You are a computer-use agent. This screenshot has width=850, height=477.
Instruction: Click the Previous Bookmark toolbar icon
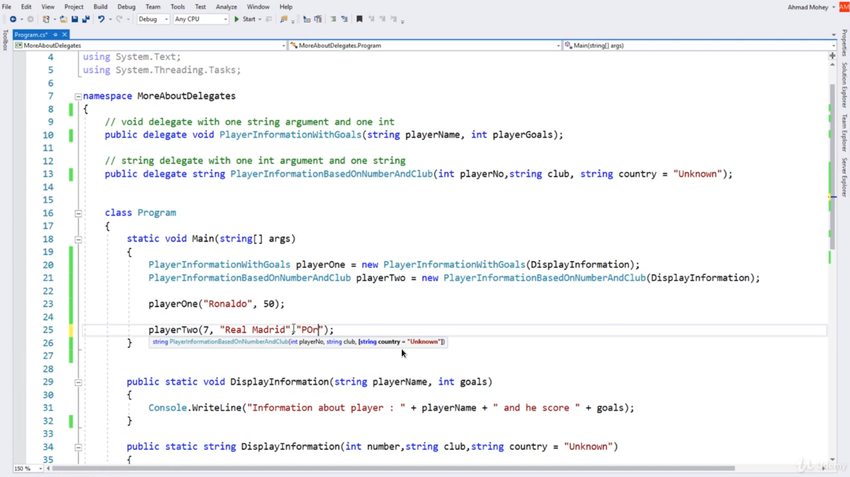[x=371, y=19]
